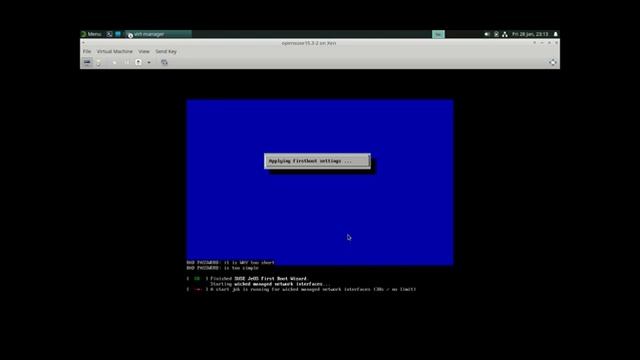Open the File menu
The width and height of the screenshot is (640, 360).
(x=87, y=51)
